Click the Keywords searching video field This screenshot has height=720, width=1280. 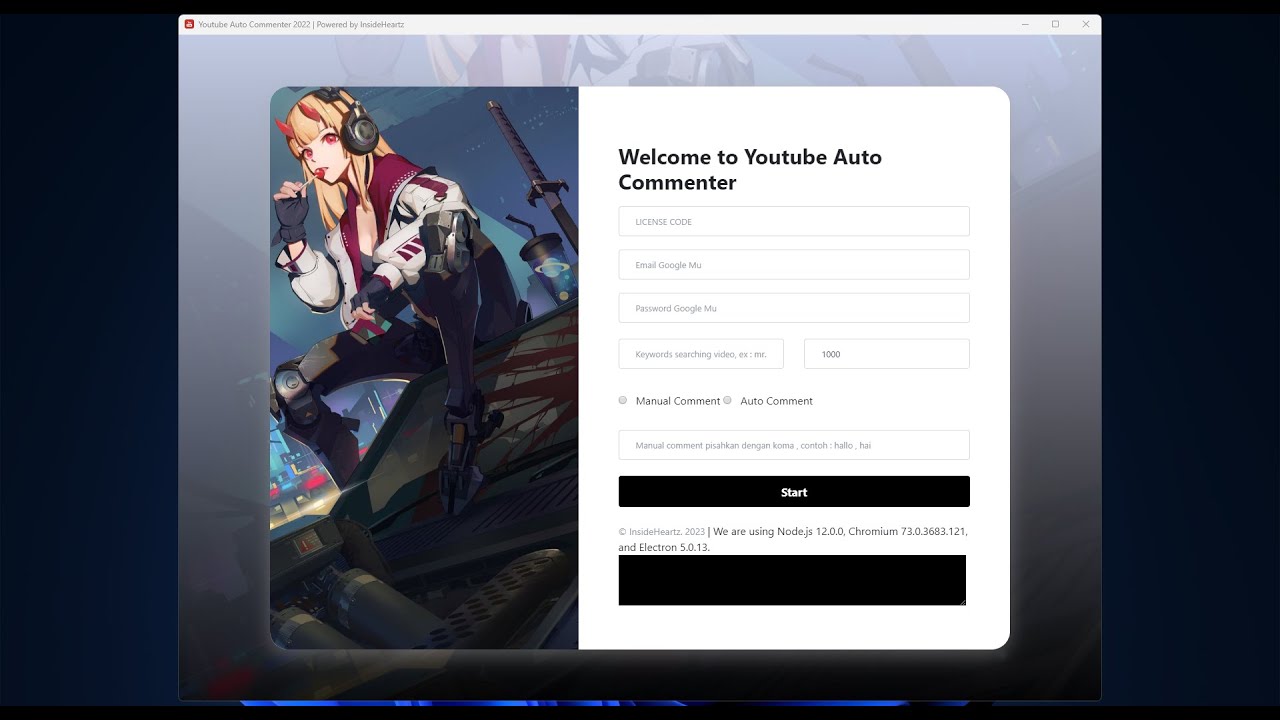click(x=701, y=354)
